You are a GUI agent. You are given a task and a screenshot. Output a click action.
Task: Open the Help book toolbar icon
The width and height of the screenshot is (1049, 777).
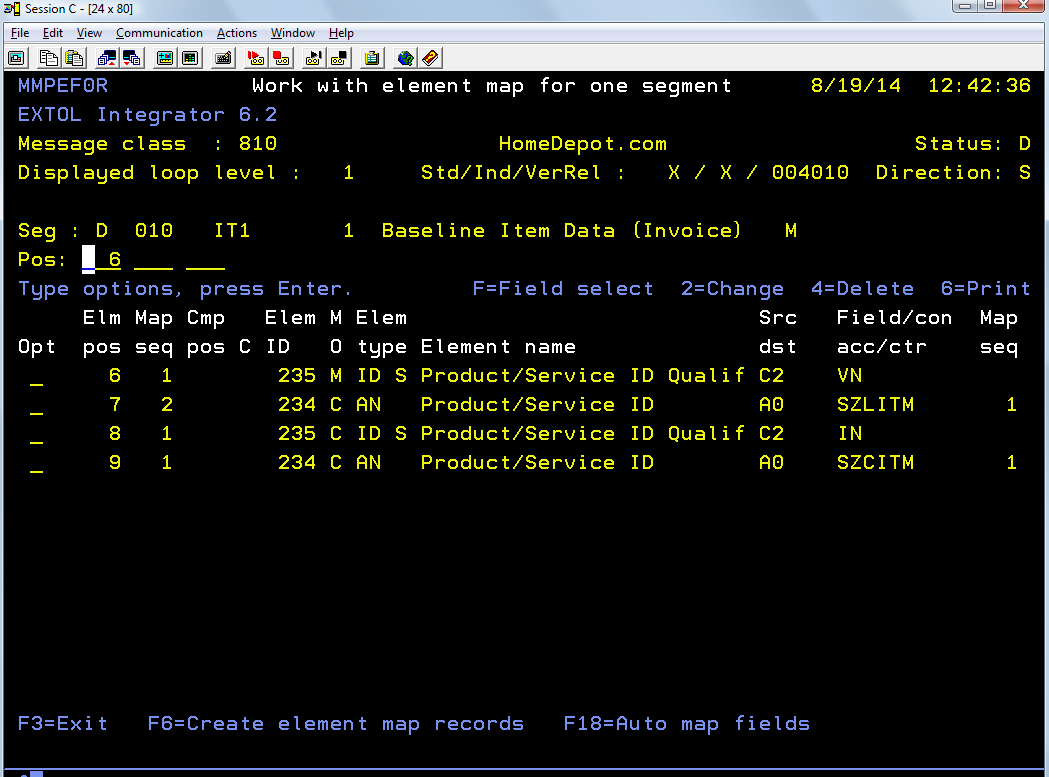point(430,58)
